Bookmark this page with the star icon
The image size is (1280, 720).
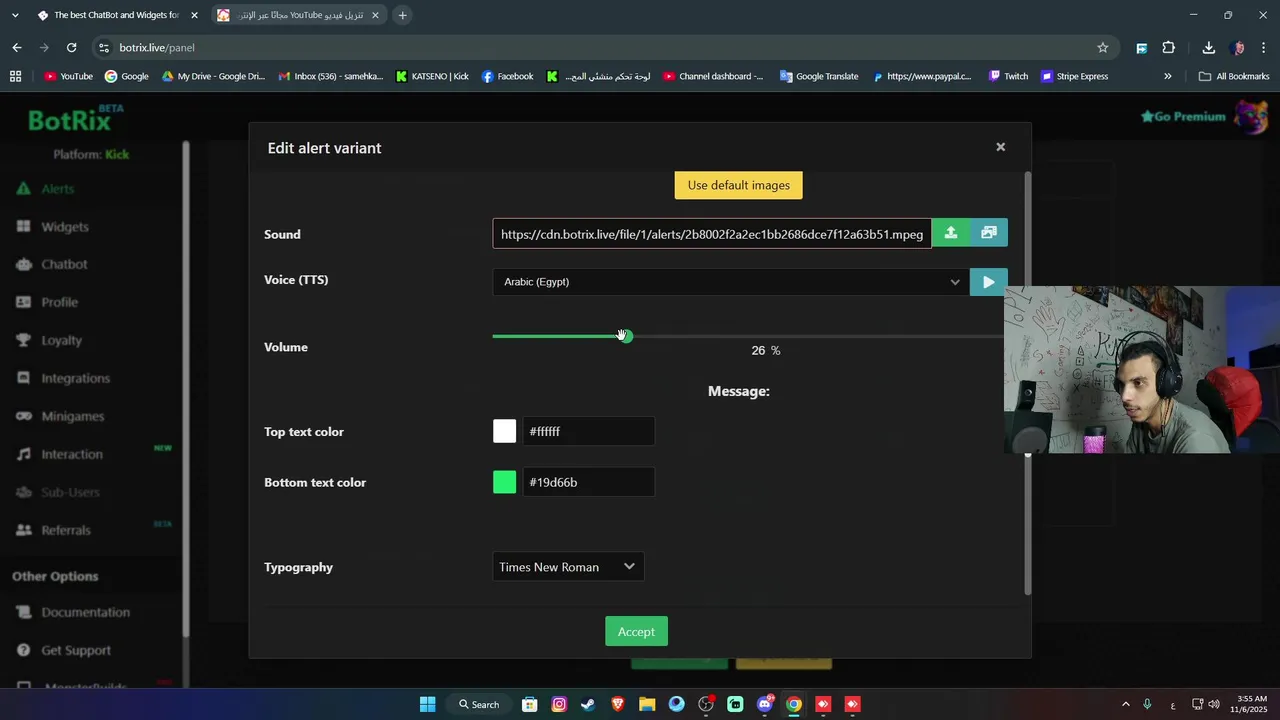[x=1102, y=47]
